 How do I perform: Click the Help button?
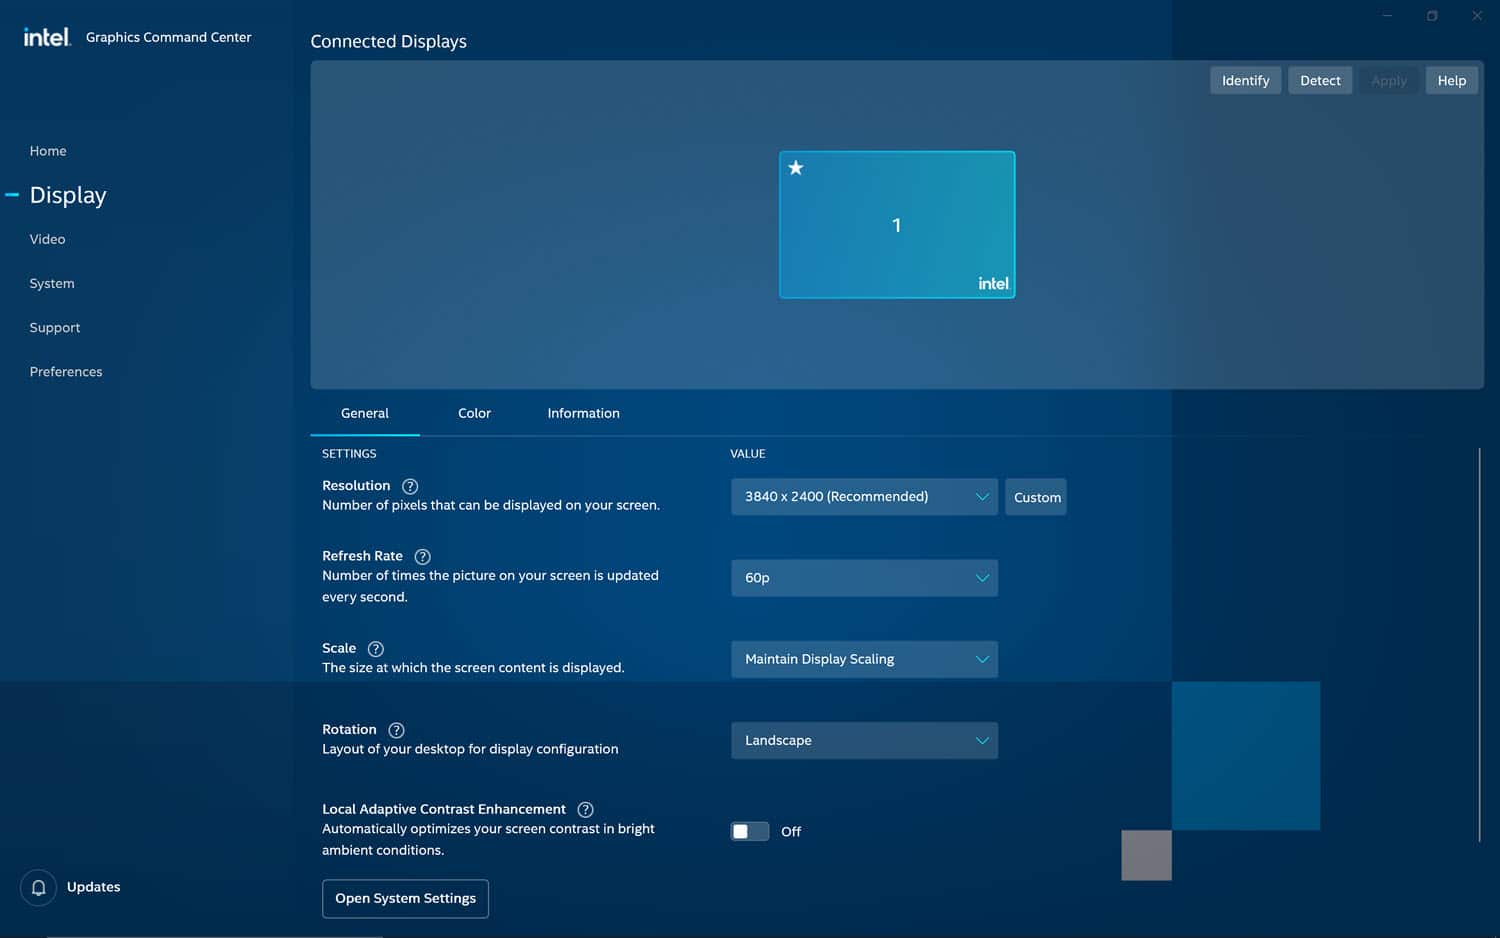pyautogui.click(x=1451, y=81)
